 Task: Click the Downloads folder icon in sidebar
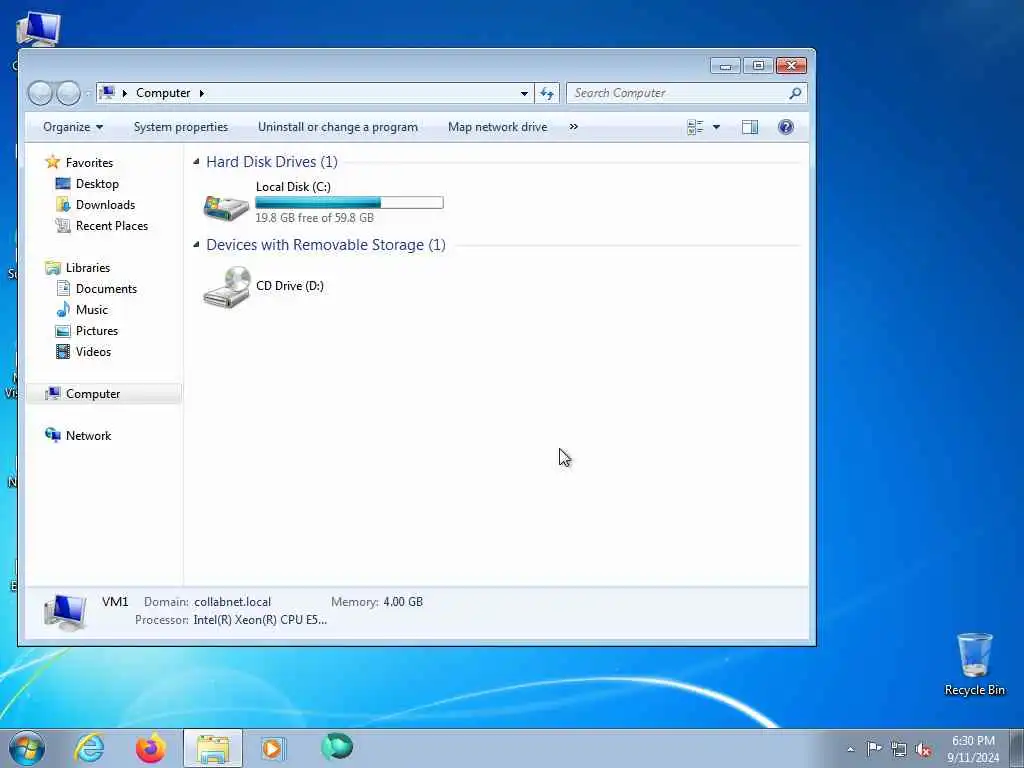point(63,204)
